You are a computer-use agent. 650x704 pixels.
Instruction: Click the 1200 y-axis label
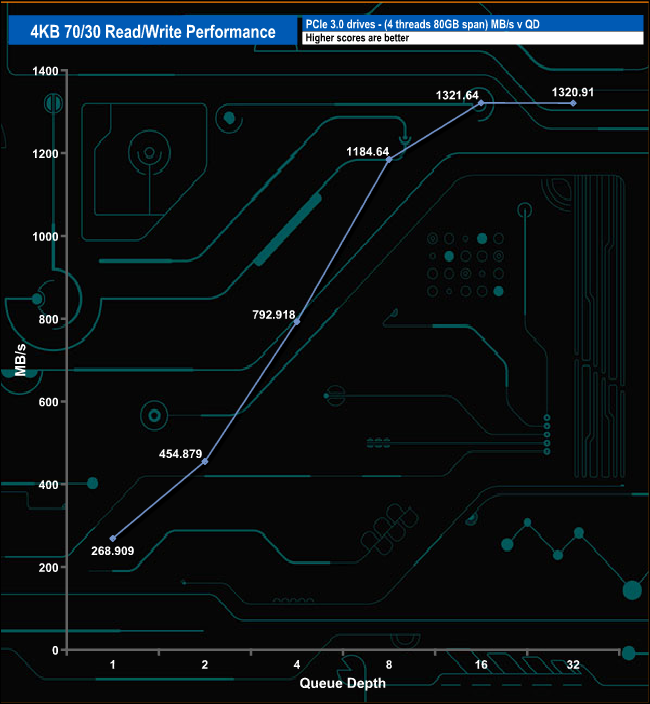click(45, 154)
